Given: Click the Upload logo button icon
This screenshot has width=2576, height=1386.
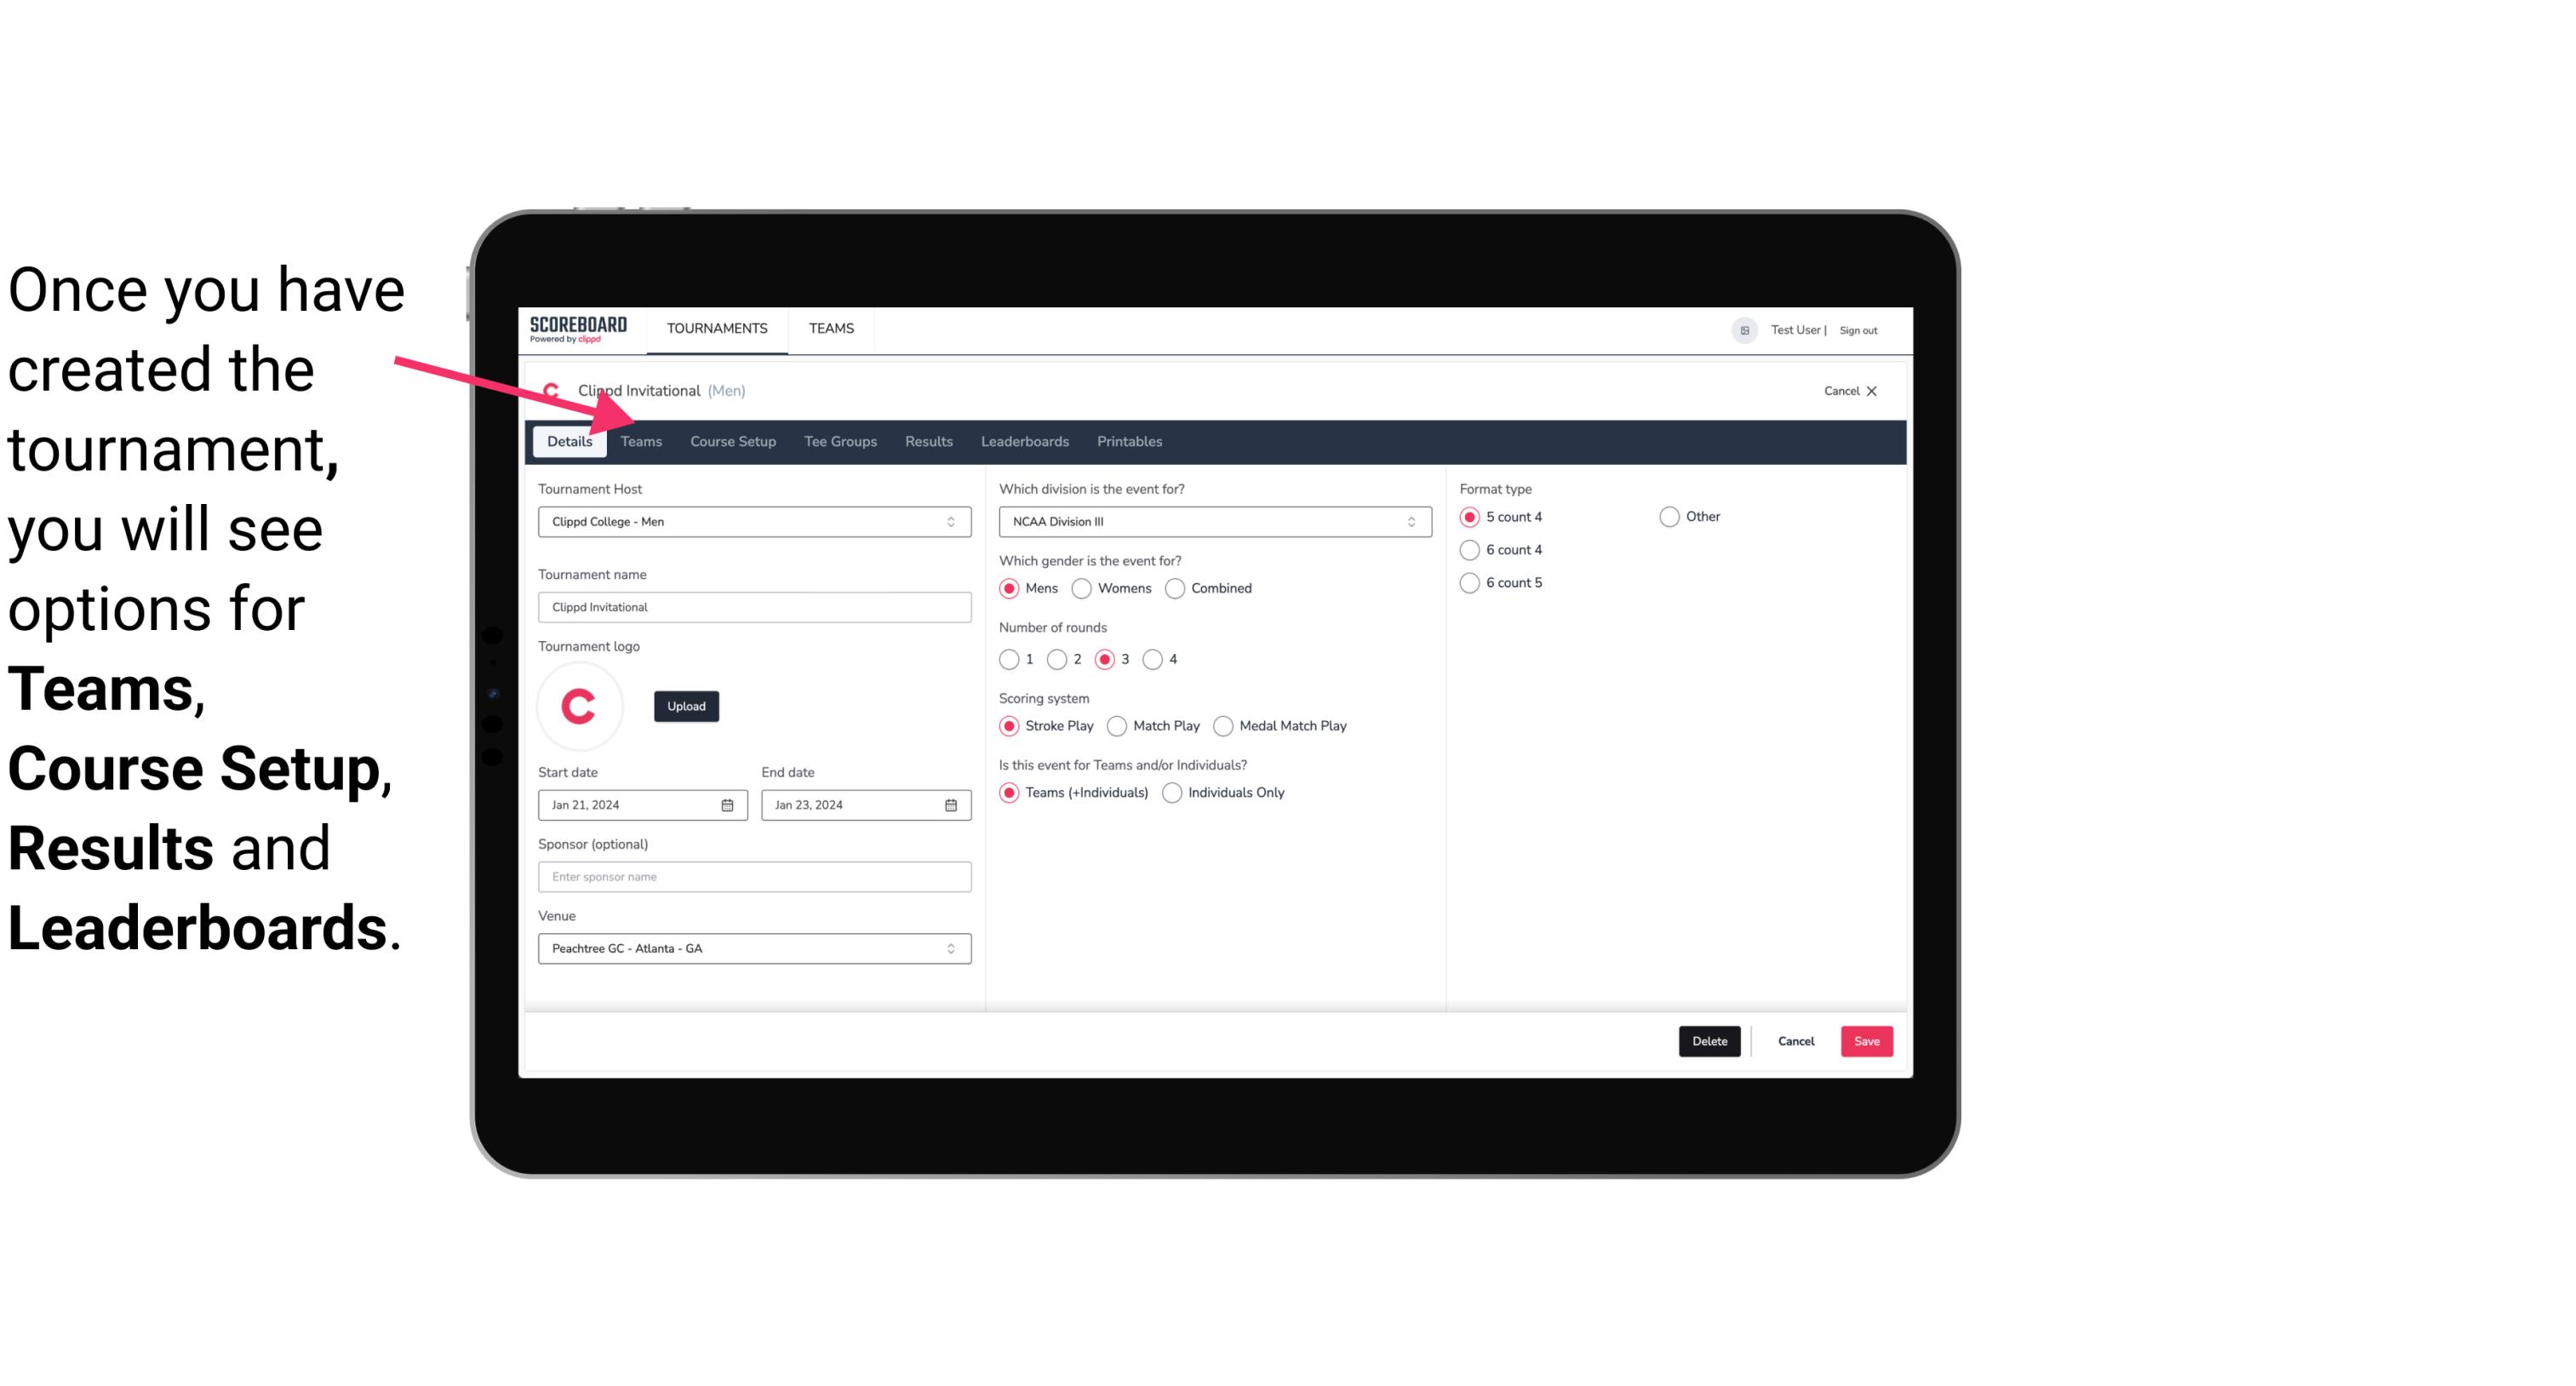Looking at the screenshot, I should (x=684, y=707).
